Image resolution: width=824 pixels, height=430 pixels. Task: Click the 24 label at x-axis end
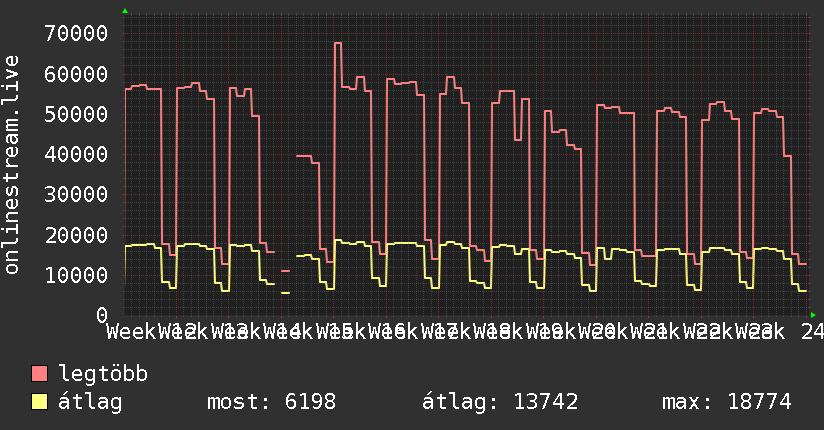(812, 332)
